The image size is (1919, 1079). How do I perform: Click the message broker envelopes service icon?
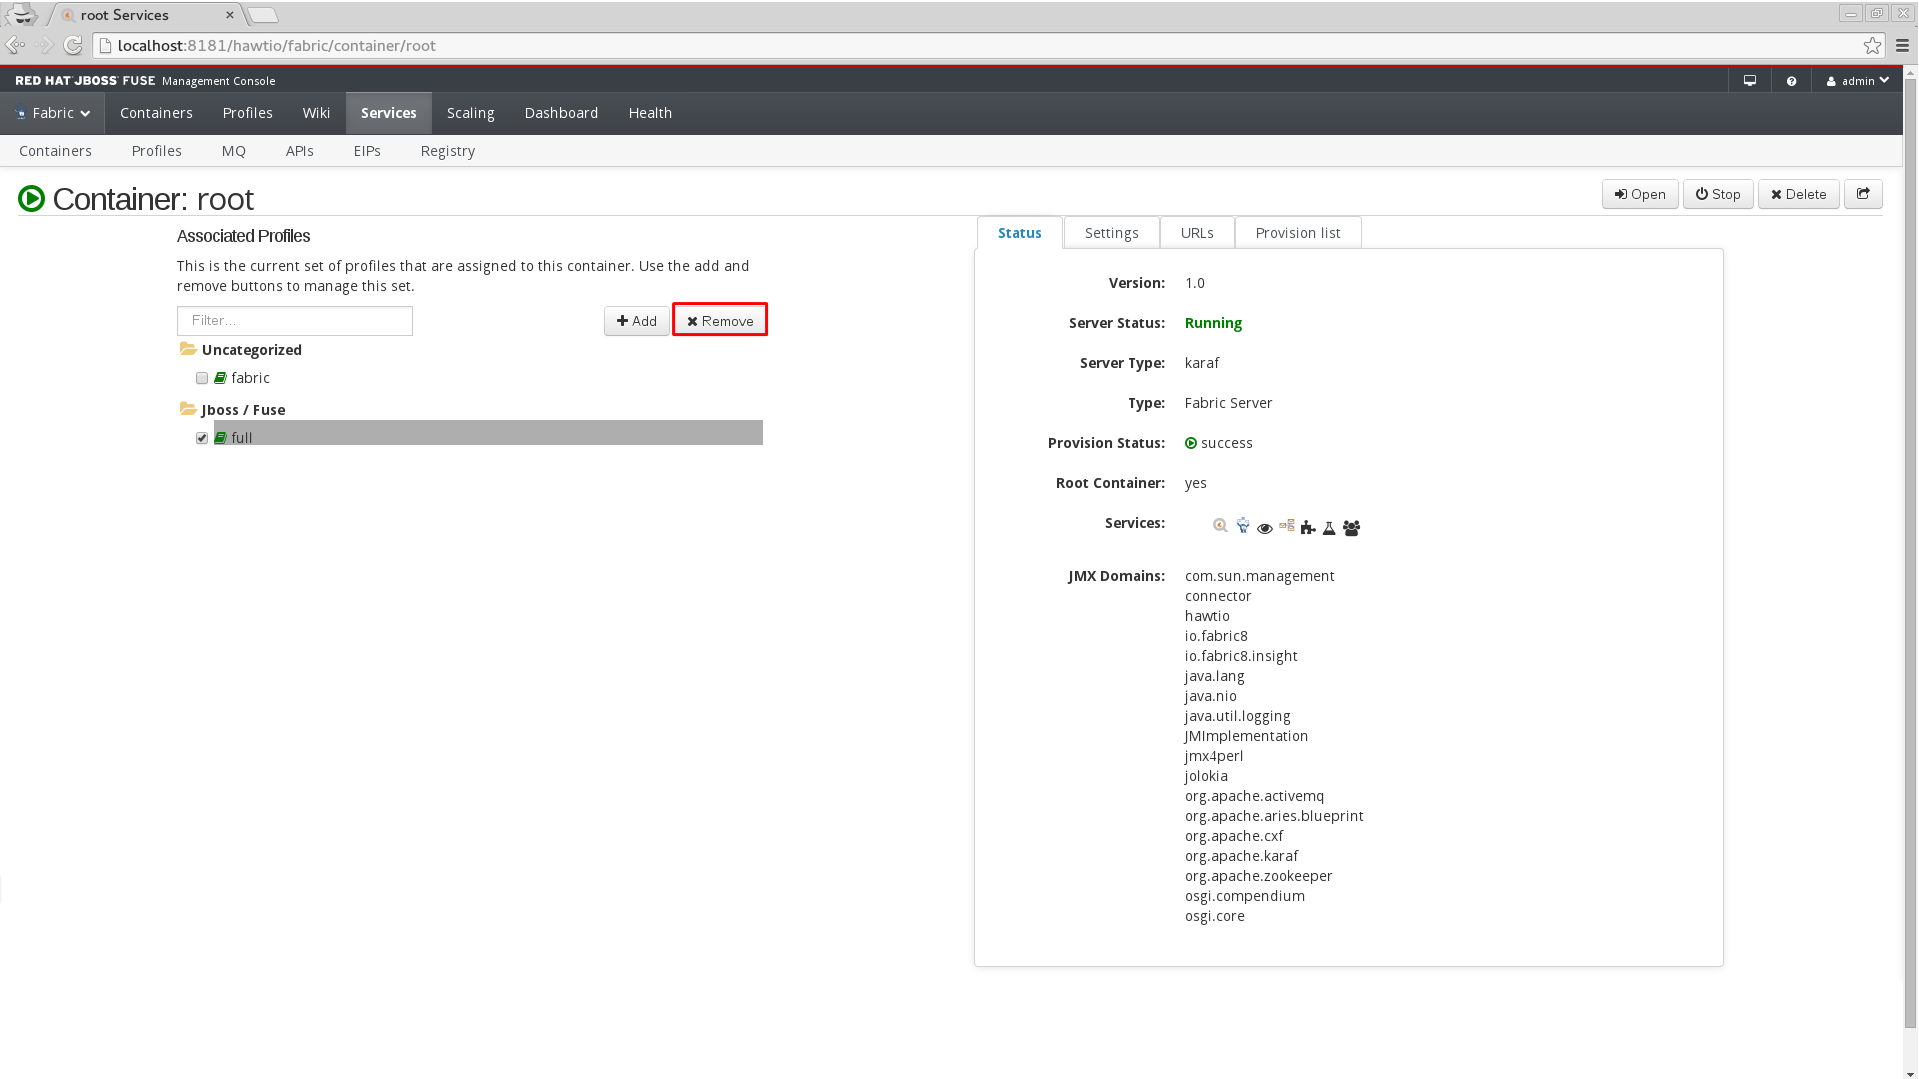coord(1287,525)
